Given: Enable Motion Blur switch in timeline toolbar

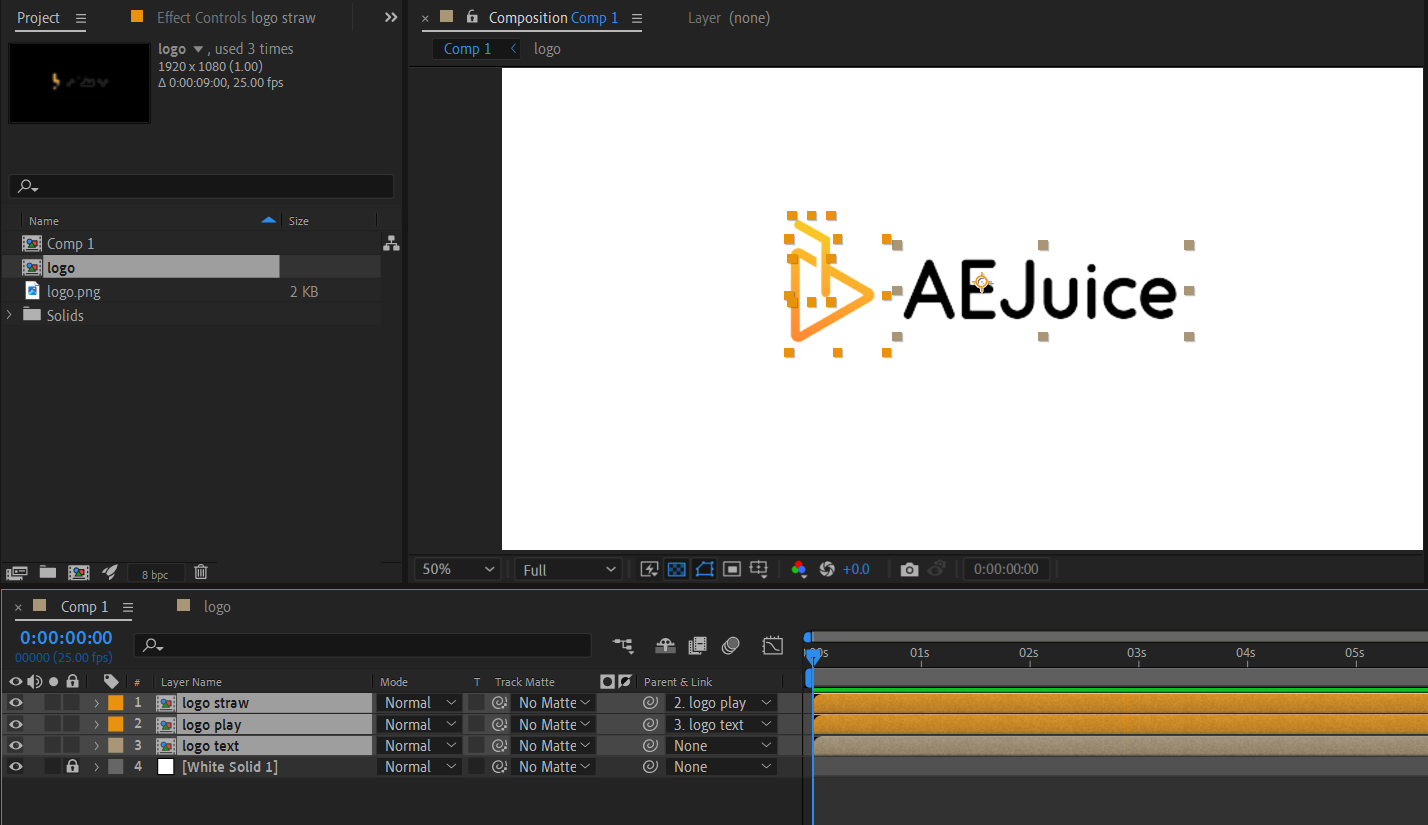Looking at the screenshot, I should [x=730, y=645].
